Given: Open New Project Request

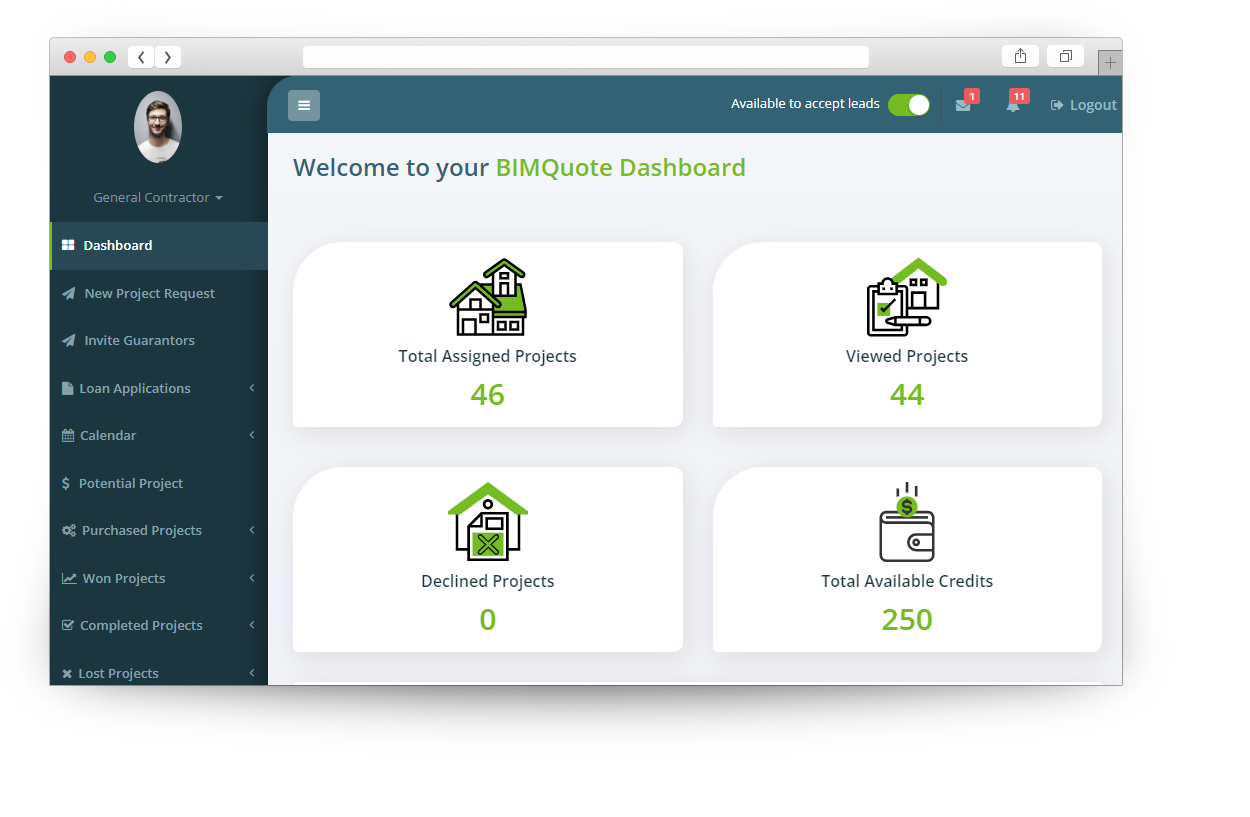Looking at the screenshot, I should [x=159, y=294].
